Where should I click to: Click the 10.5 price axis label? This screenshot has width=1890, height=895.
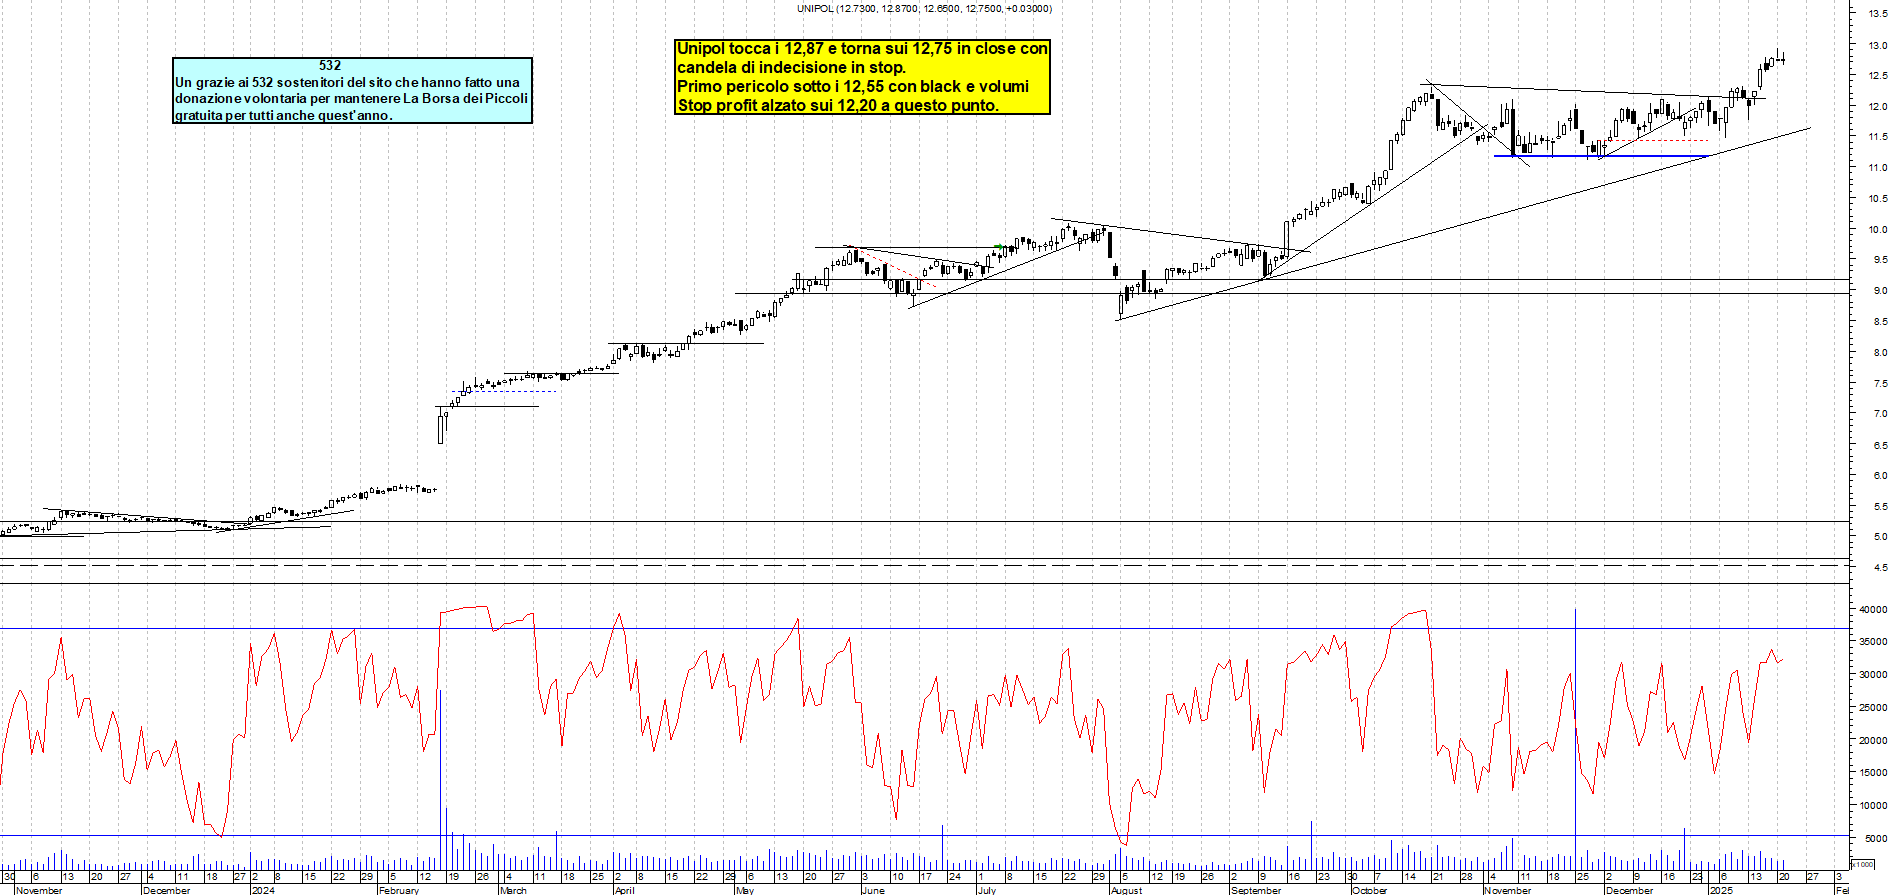[1877, 199]
